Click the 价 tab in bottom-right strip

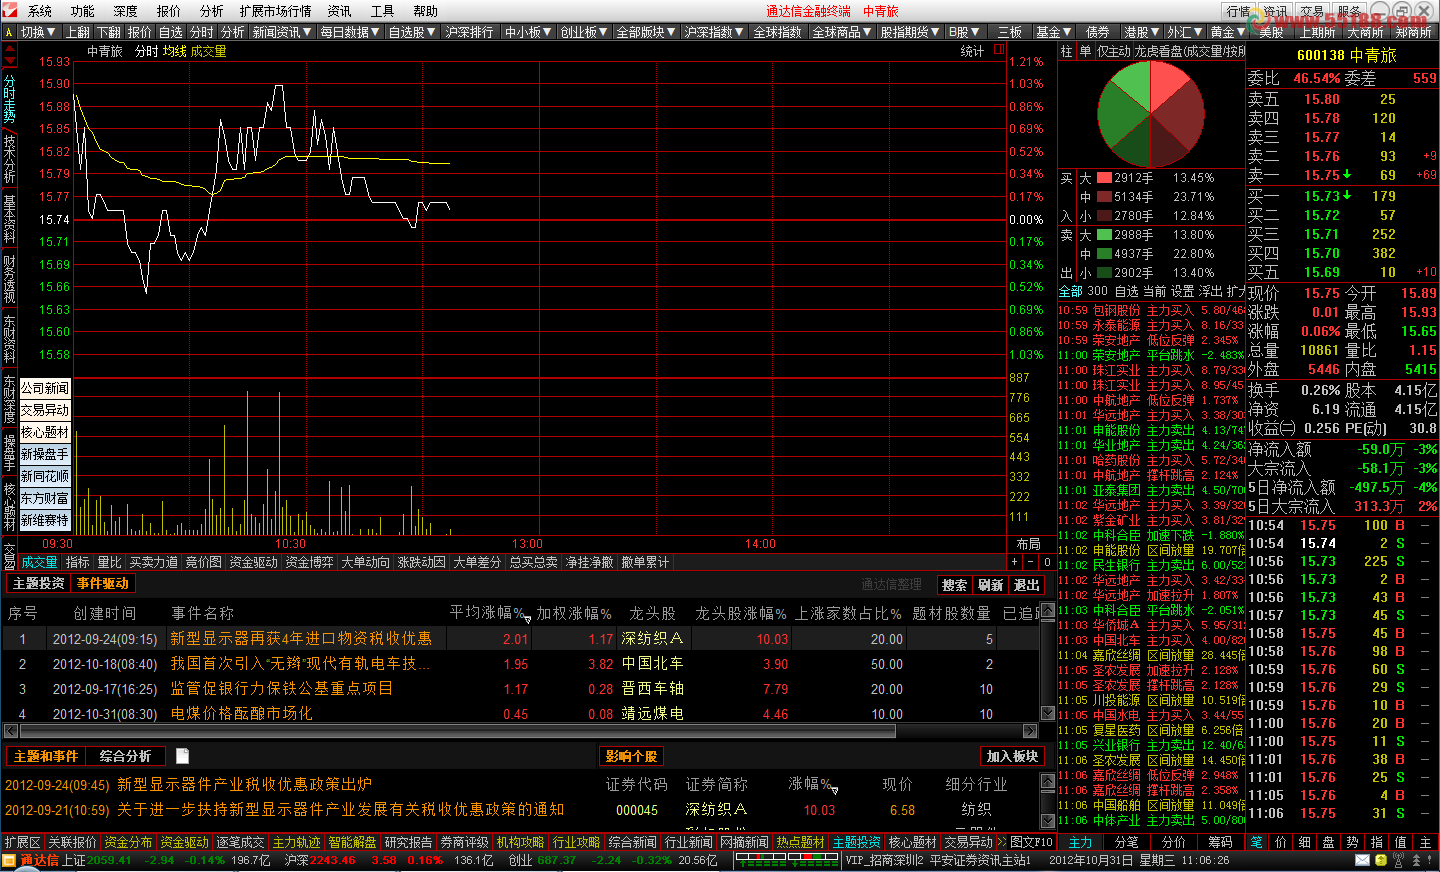(x=1281, y=843)
